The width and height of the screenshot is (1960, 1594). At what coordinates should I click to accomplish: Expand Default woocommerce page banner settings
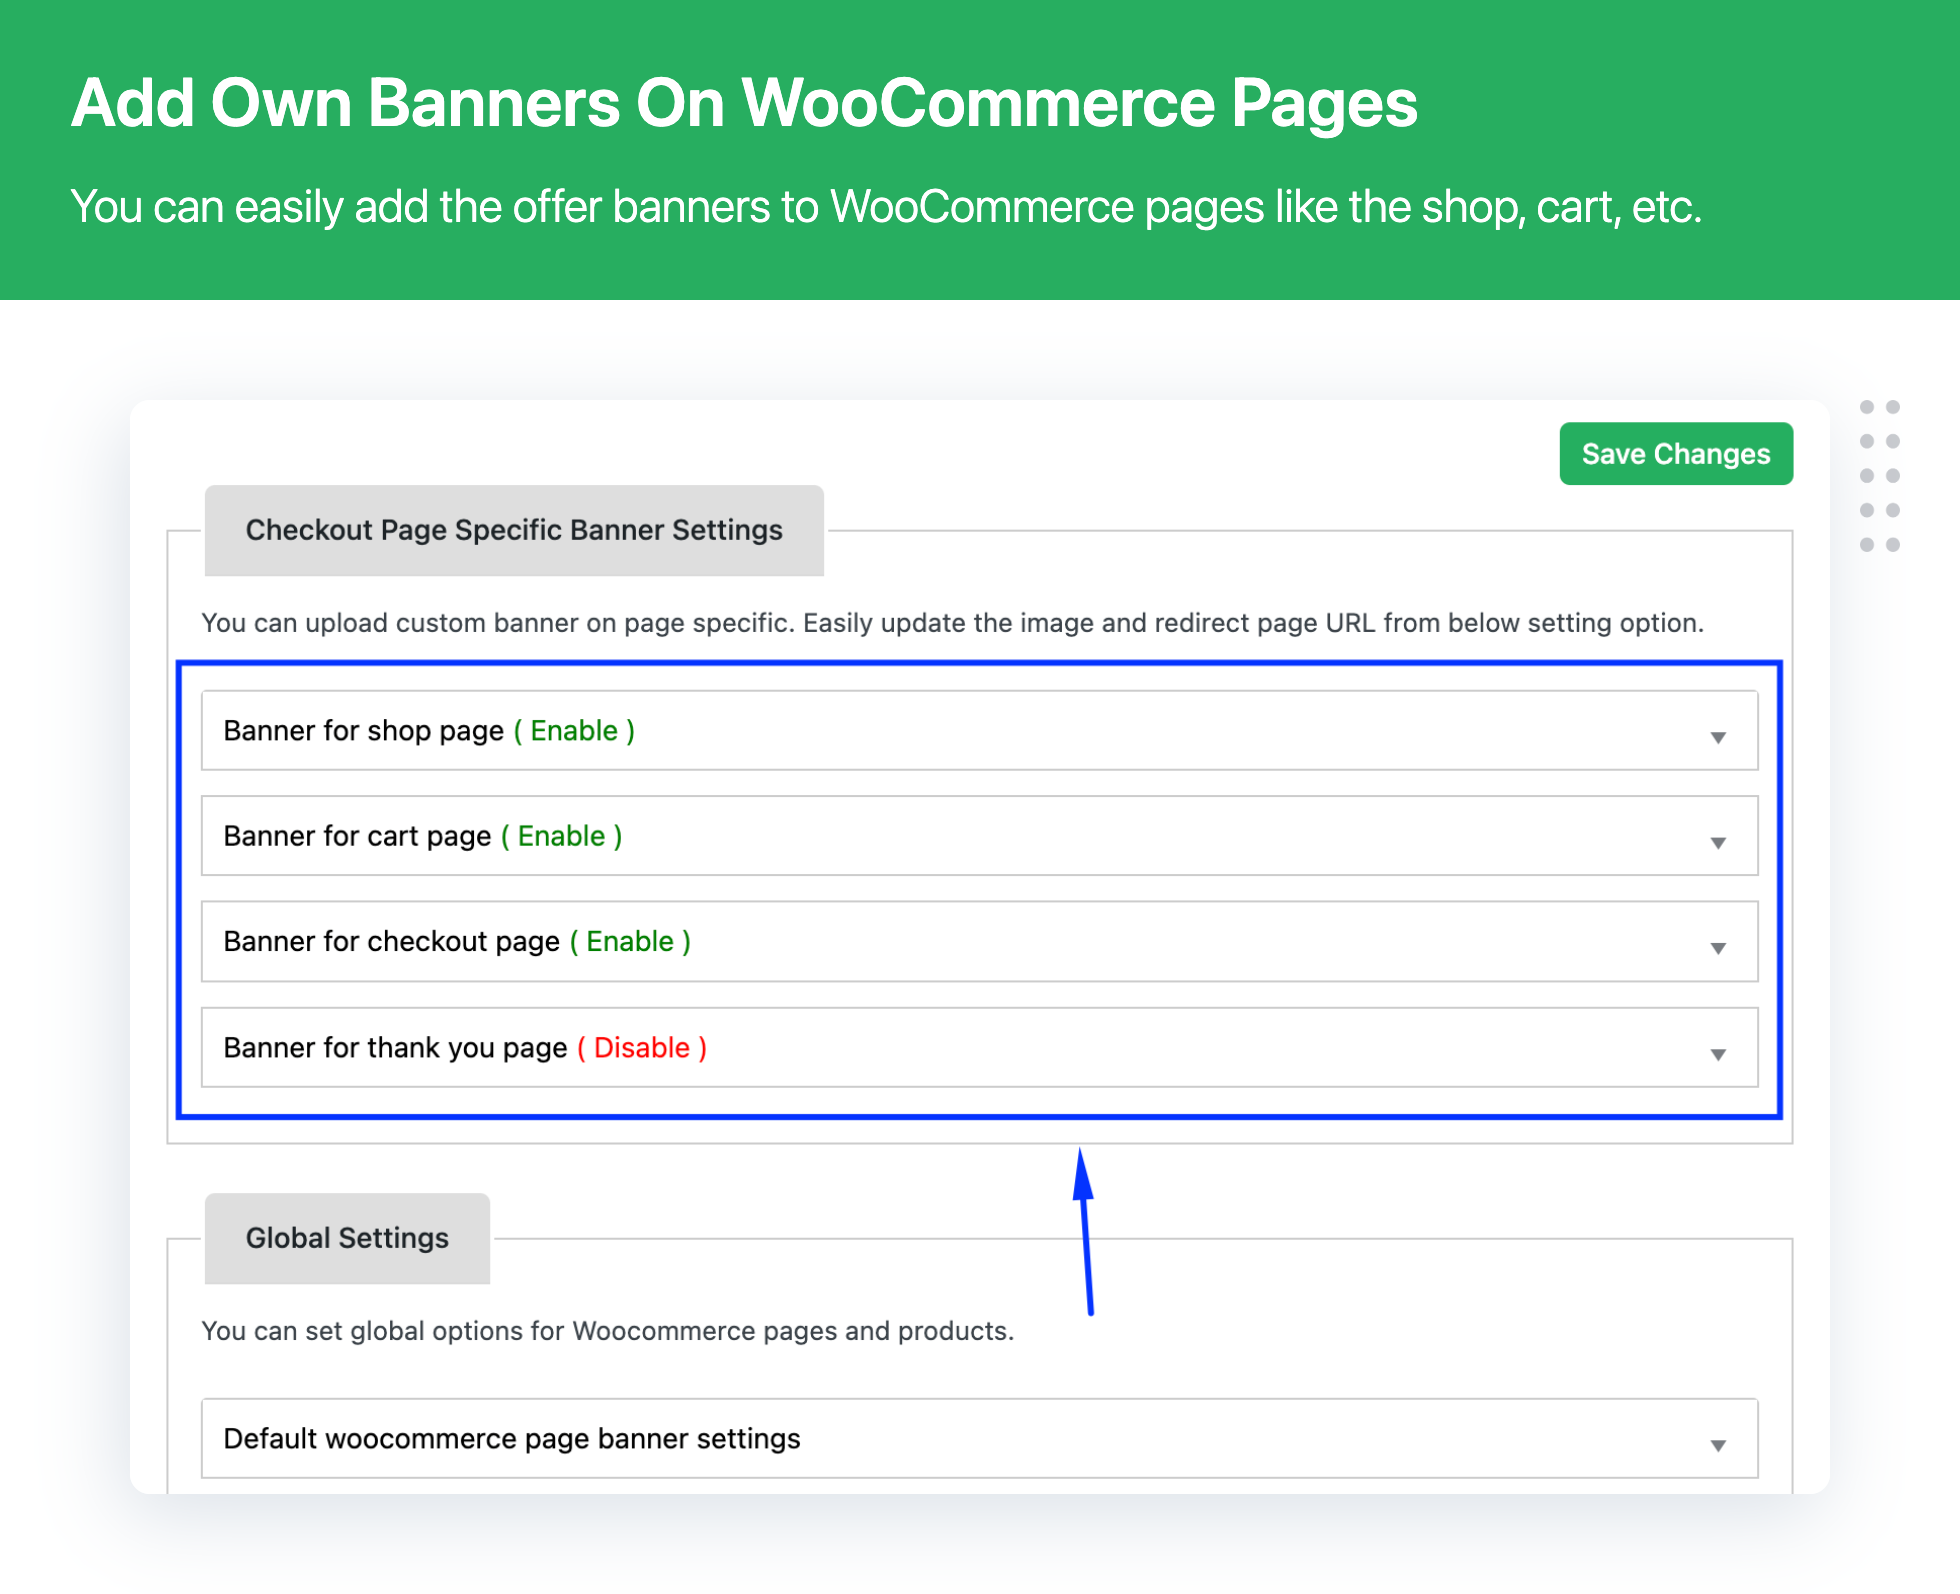pos(979,1438)
